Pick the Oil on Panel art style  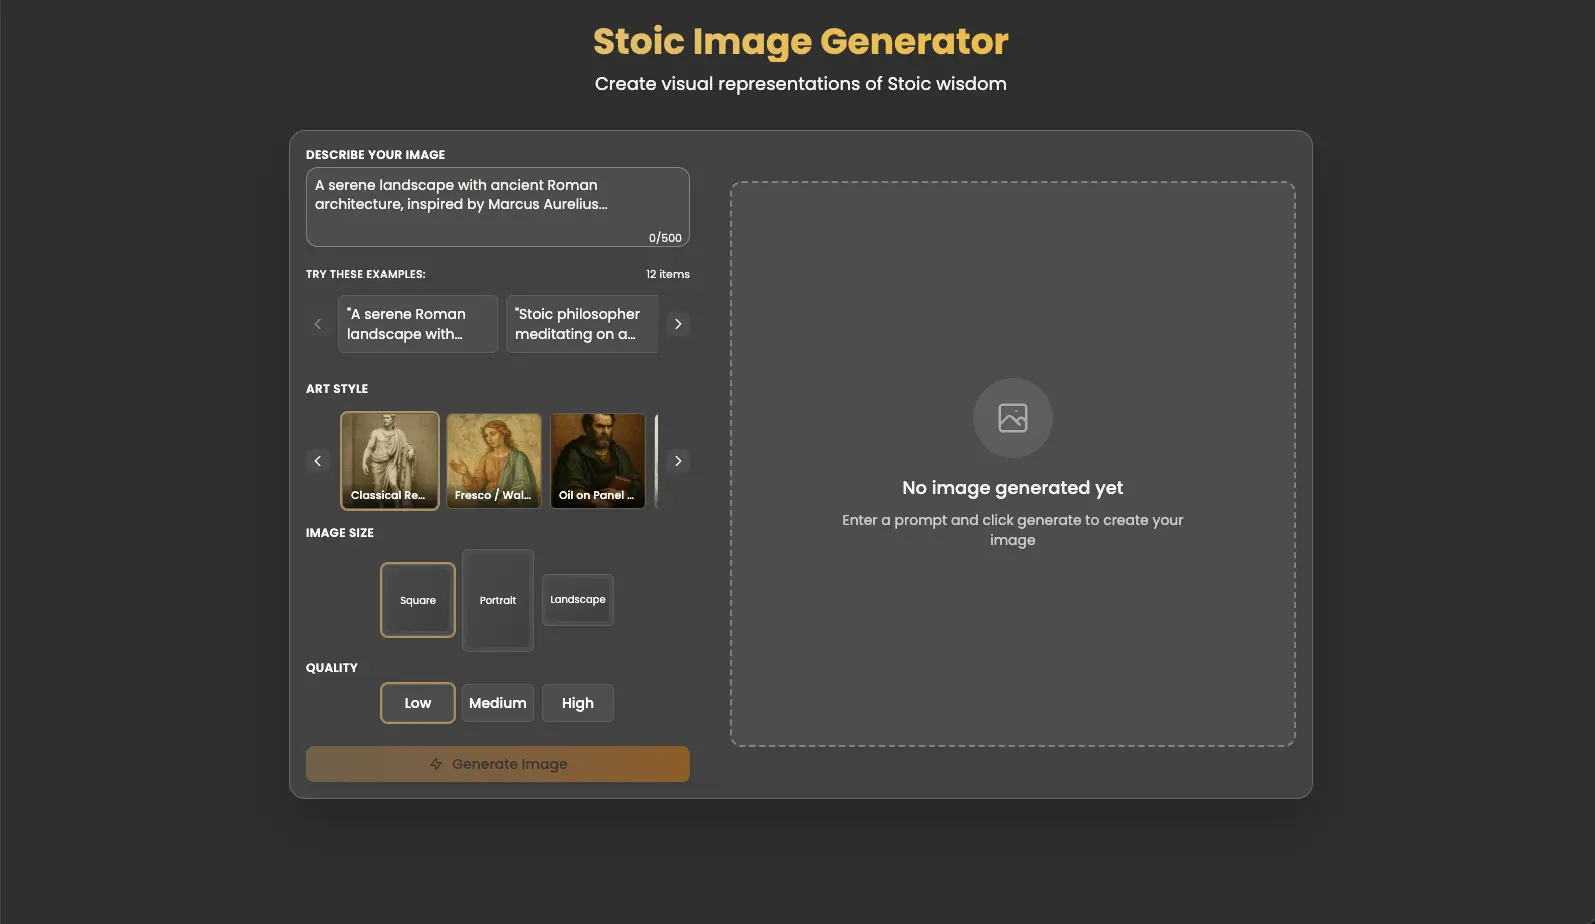[598, 461]
